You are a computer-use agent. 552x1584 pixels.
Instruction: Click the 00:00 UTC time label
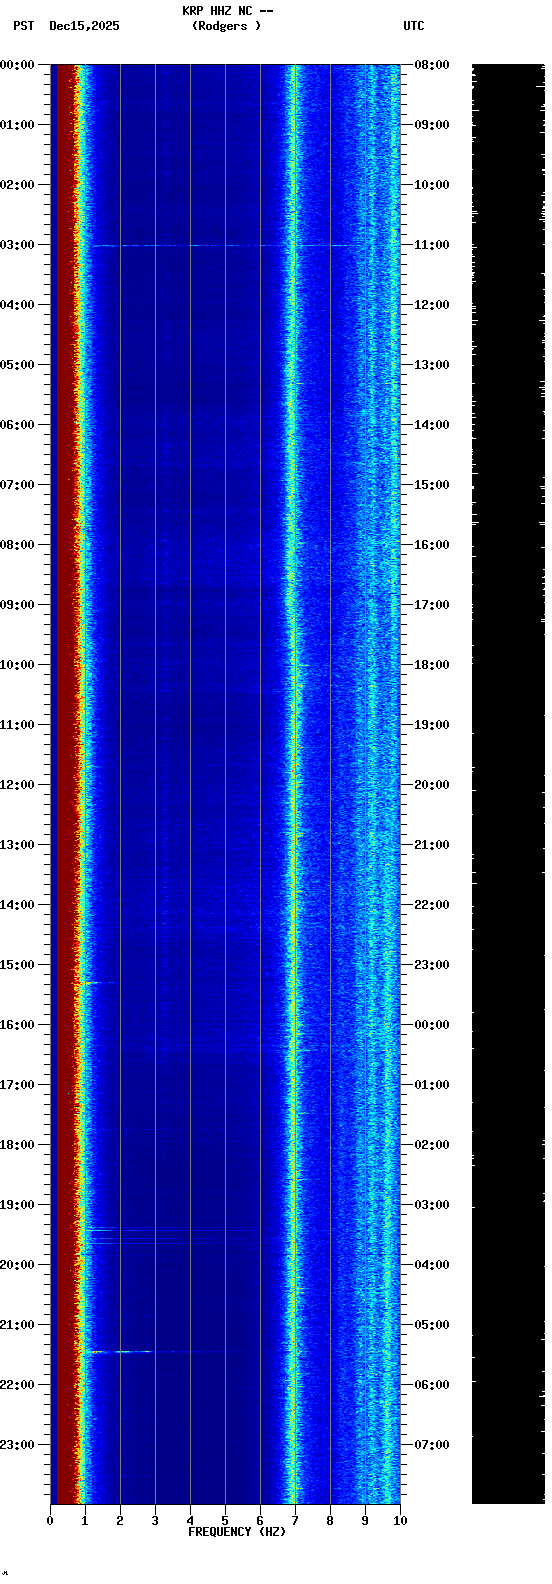tap(432, 1025)
